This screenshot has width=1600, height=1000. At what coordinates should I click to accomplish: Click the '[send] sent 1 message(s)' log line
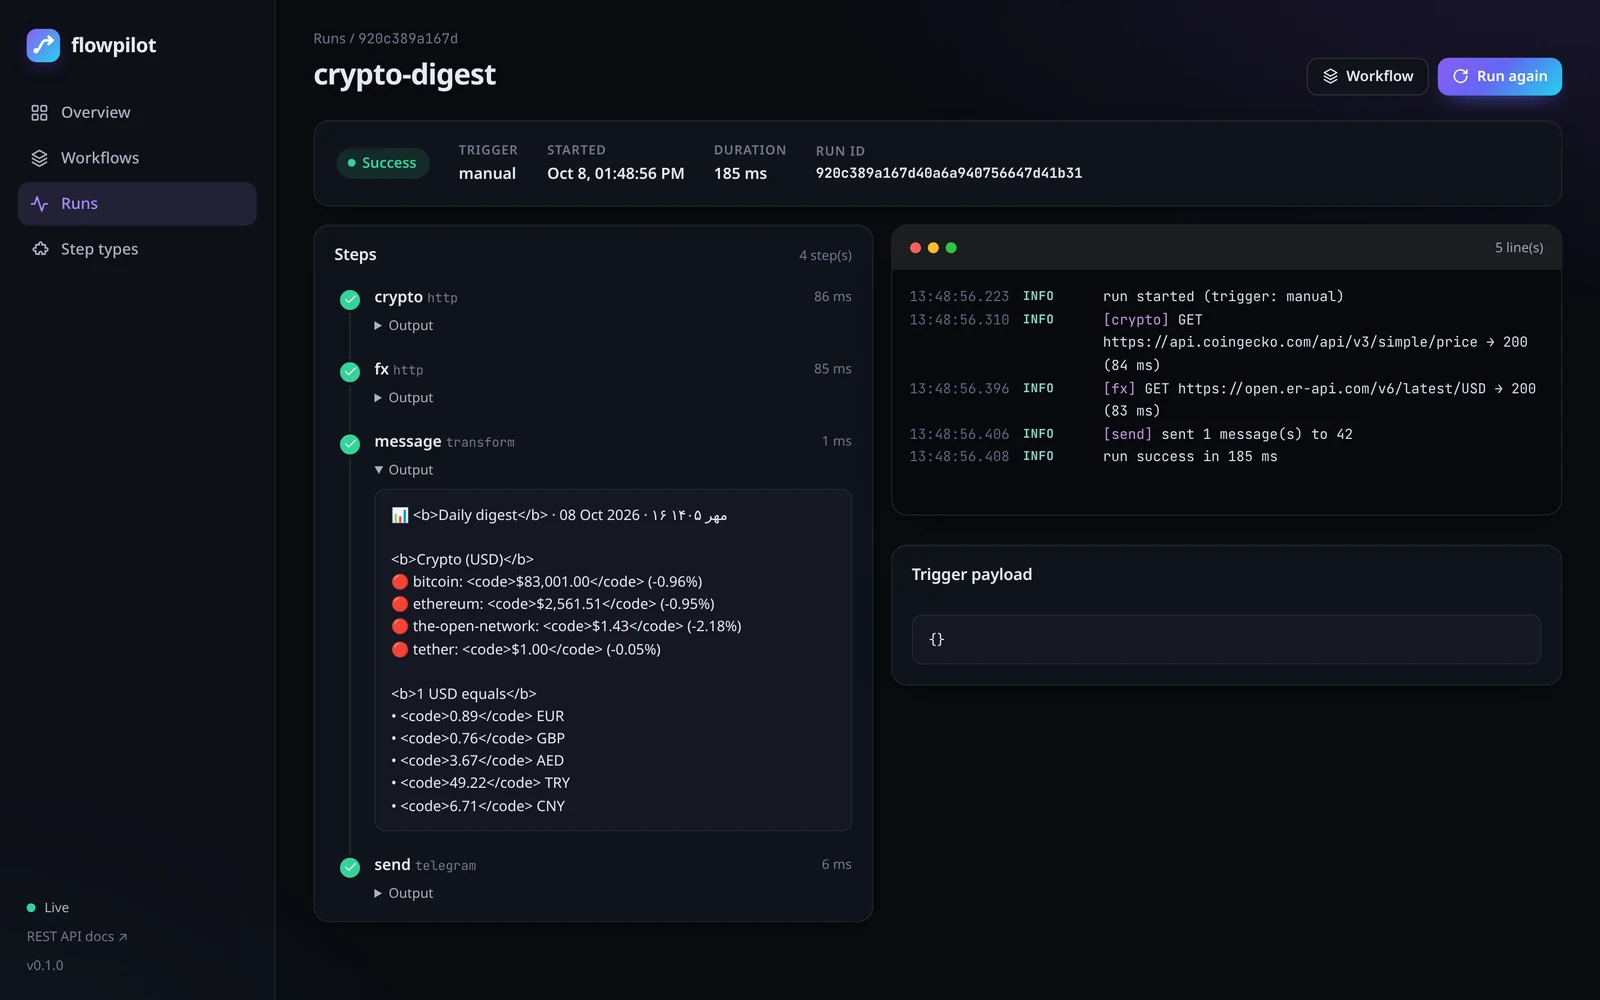[1227, 434]
